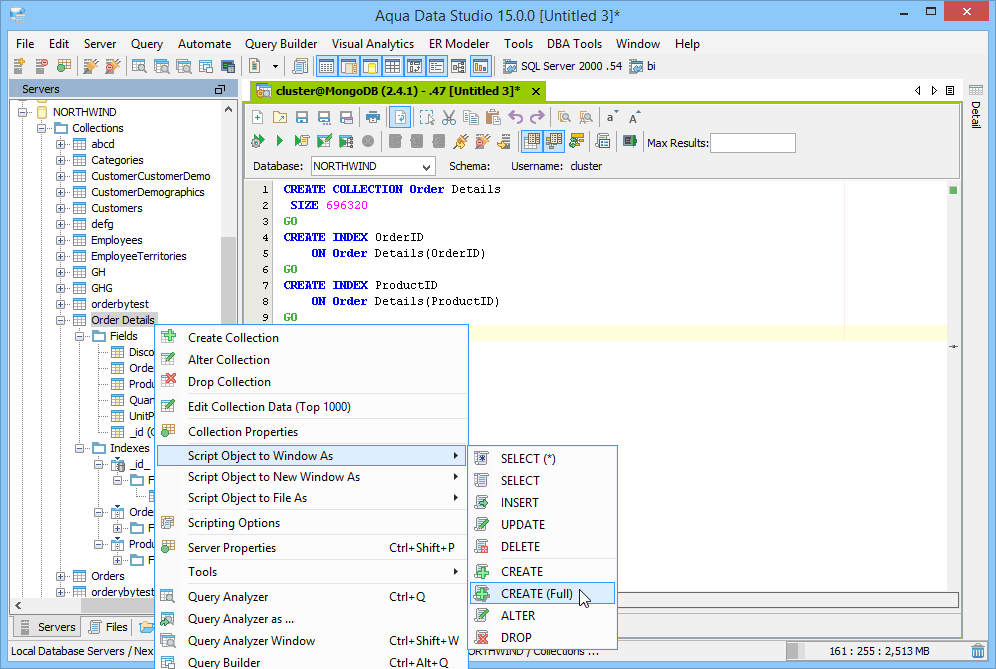Open the Query Builder menu
996x669 pixels.
coord(281,44)
